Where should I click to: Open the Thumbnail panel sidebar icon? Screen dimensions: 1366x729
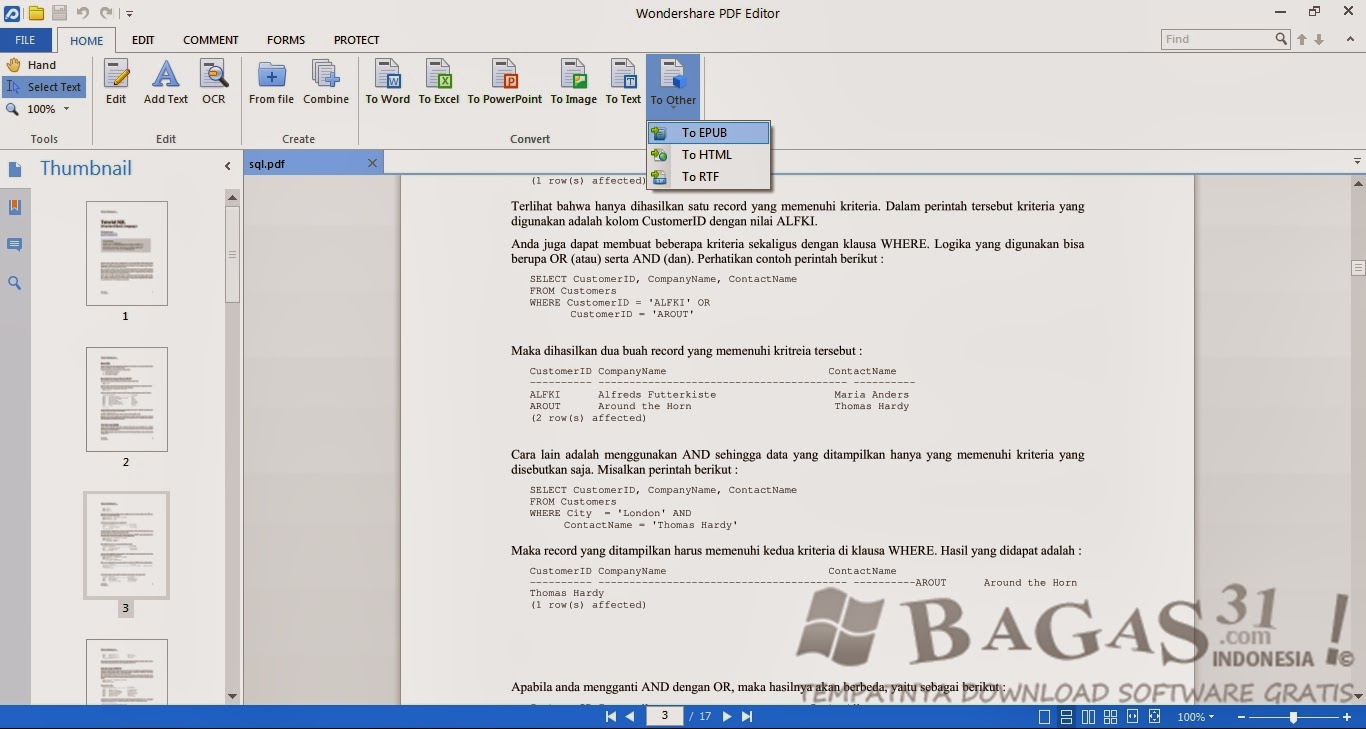(15, 170)
